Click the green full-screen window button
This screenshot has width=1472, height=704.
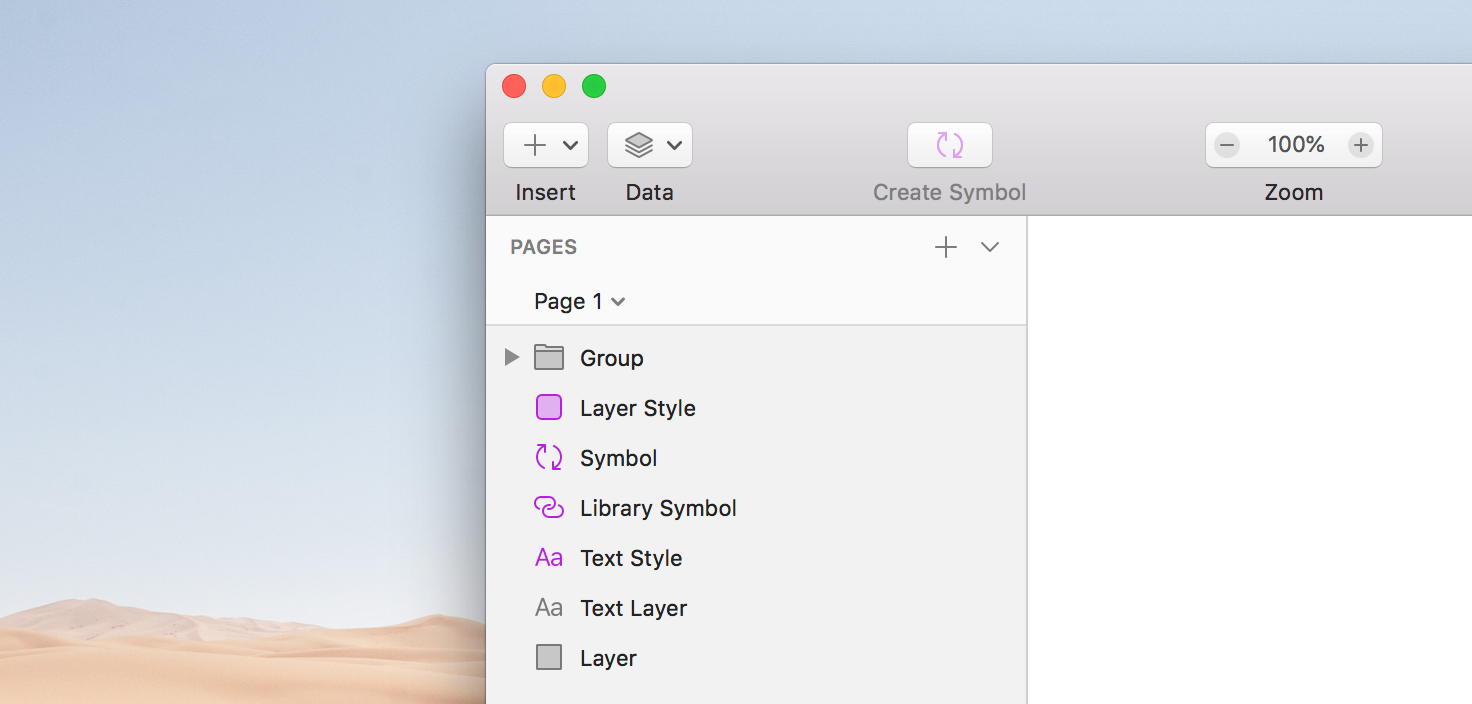coord(594,86)
